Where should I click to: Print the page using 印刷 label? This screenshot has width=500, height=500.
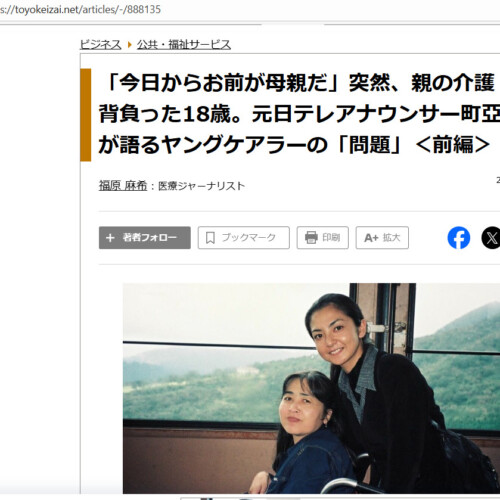pos(331,237)
